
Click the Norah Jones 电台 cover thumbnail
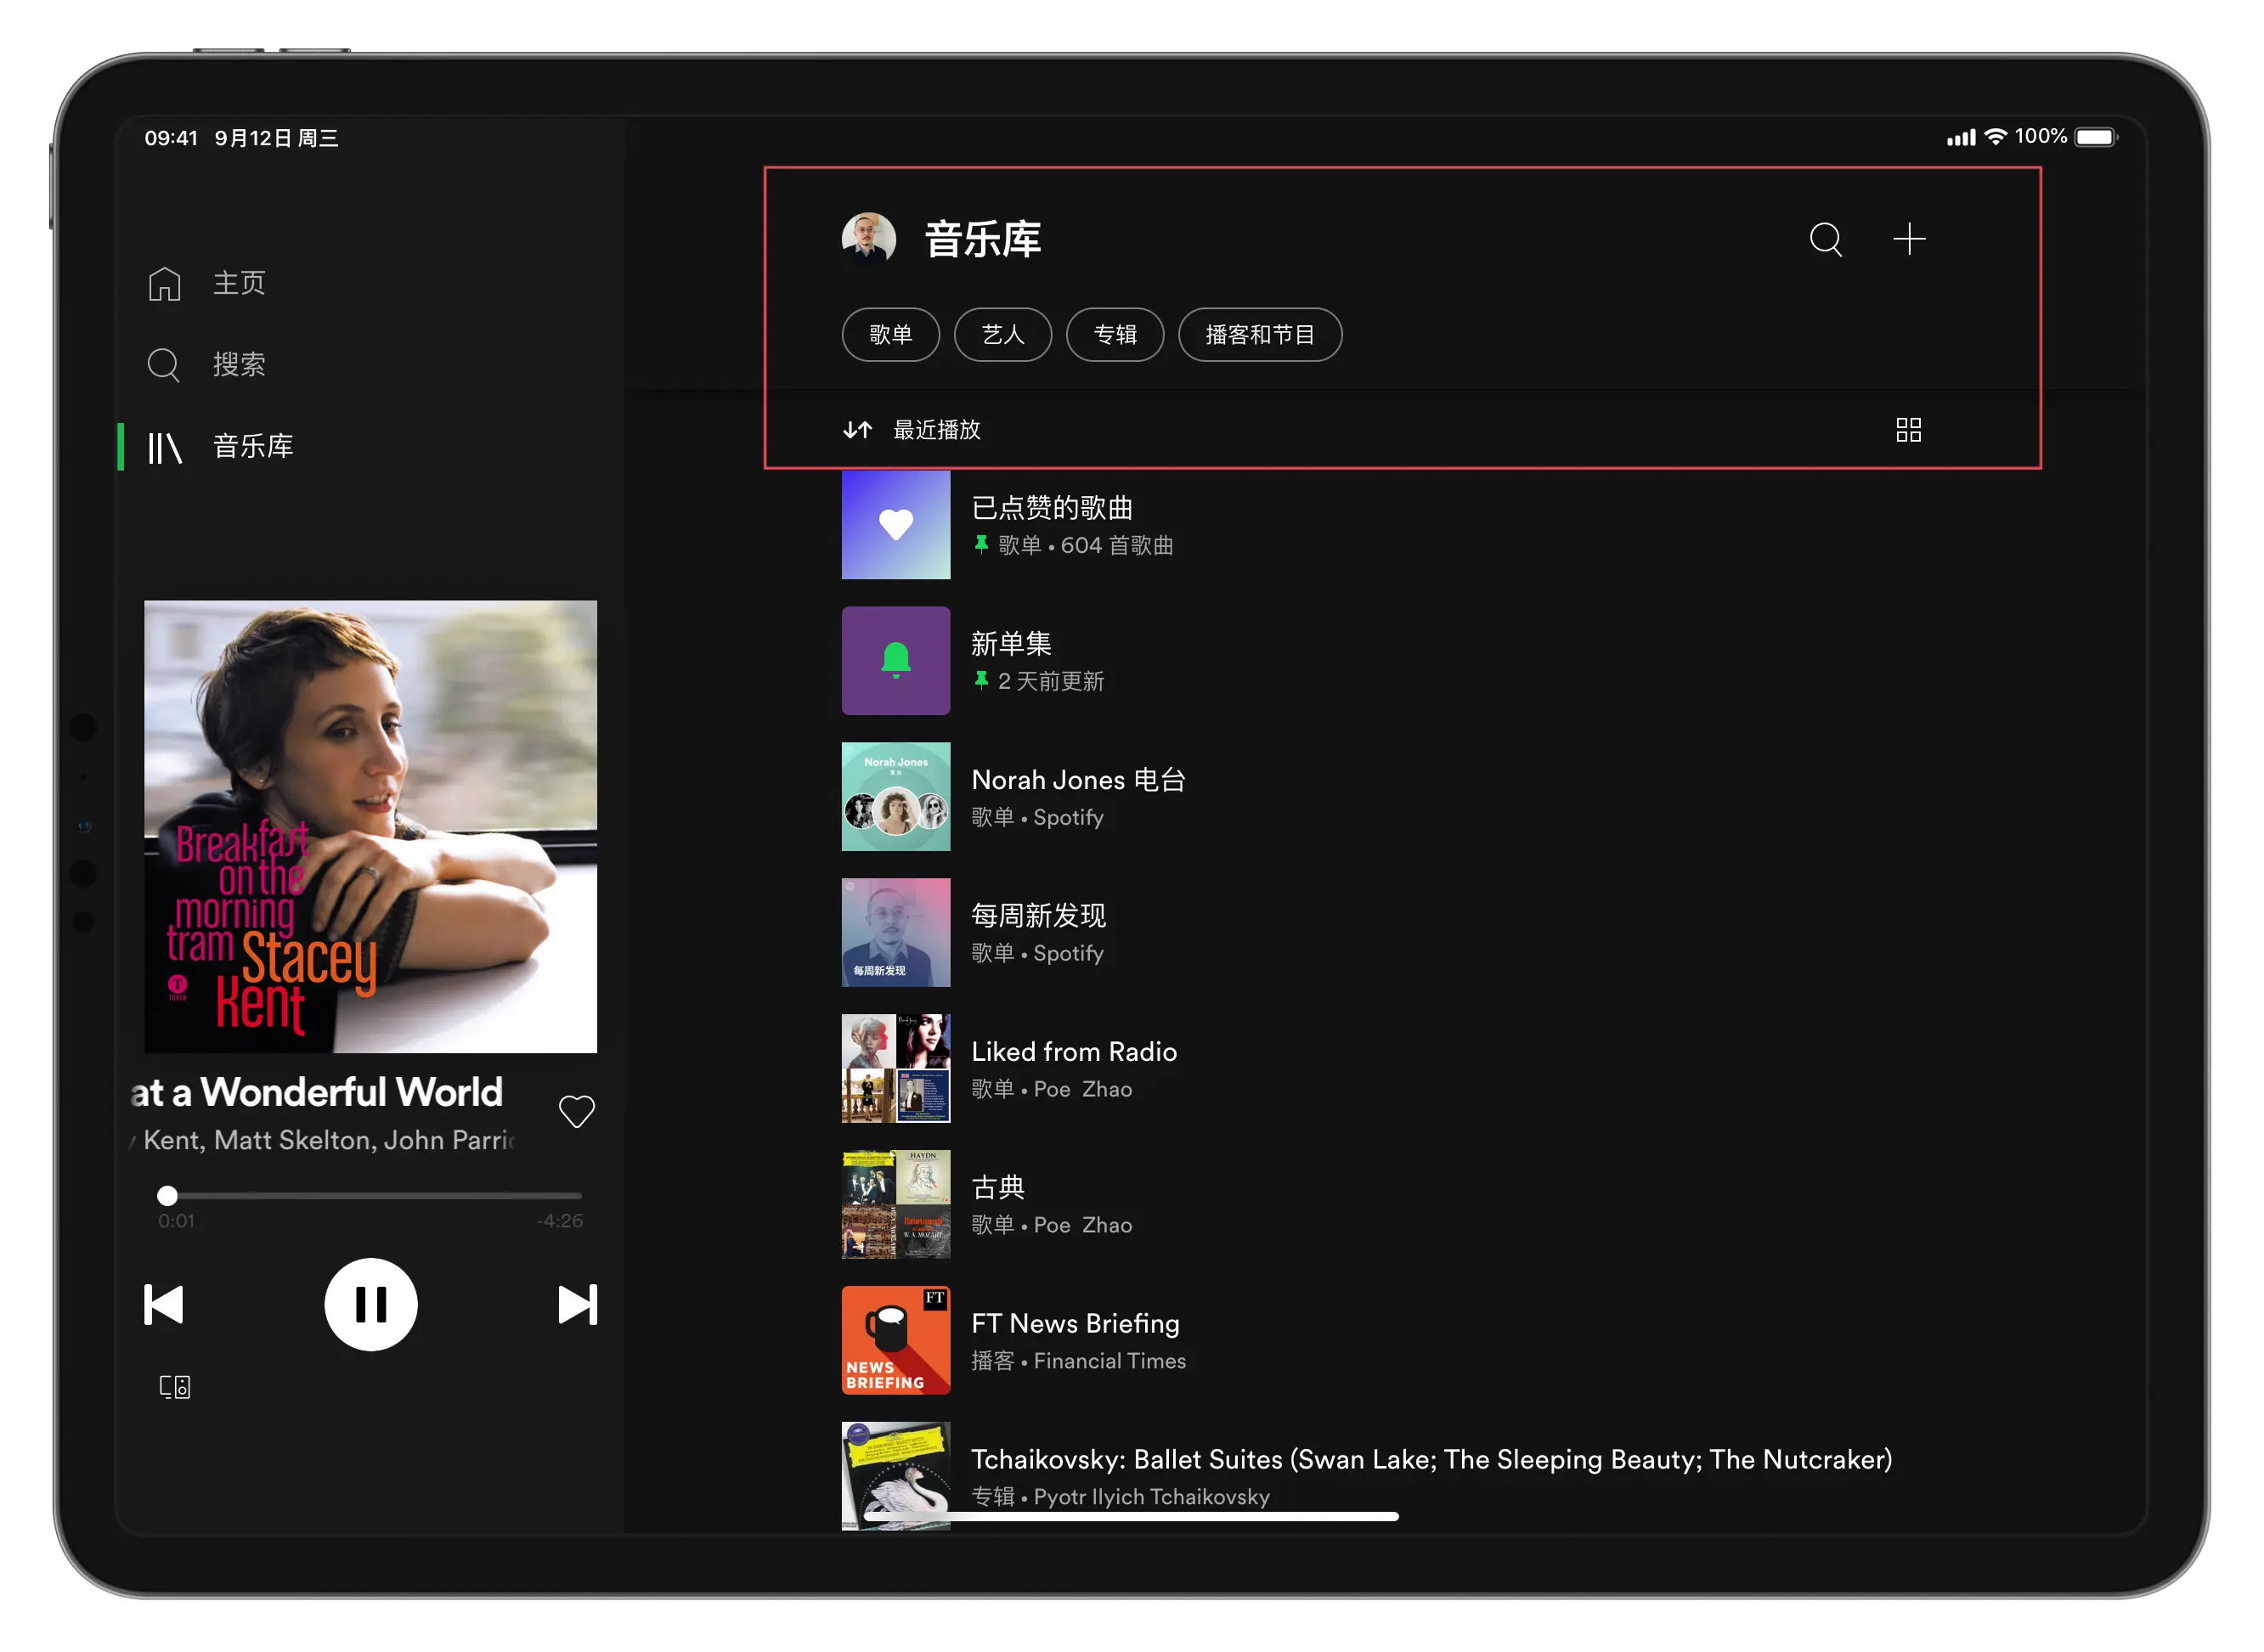tap(896, 797)
